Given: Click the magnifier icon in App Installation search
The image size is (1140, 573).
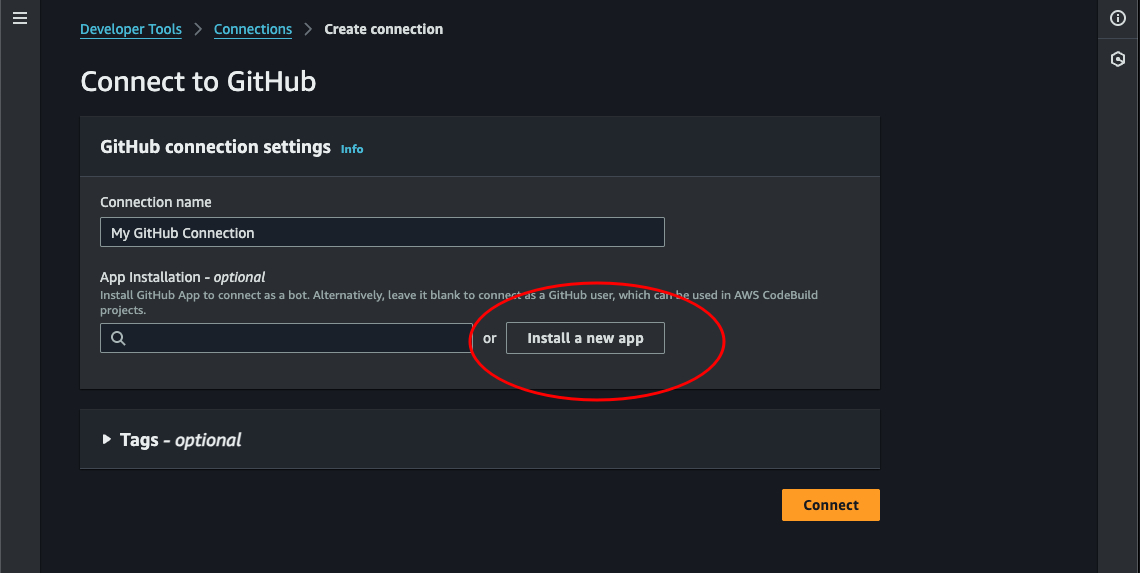Looking at the screenshot, I should pyautogui.click(x=118, y=338).
